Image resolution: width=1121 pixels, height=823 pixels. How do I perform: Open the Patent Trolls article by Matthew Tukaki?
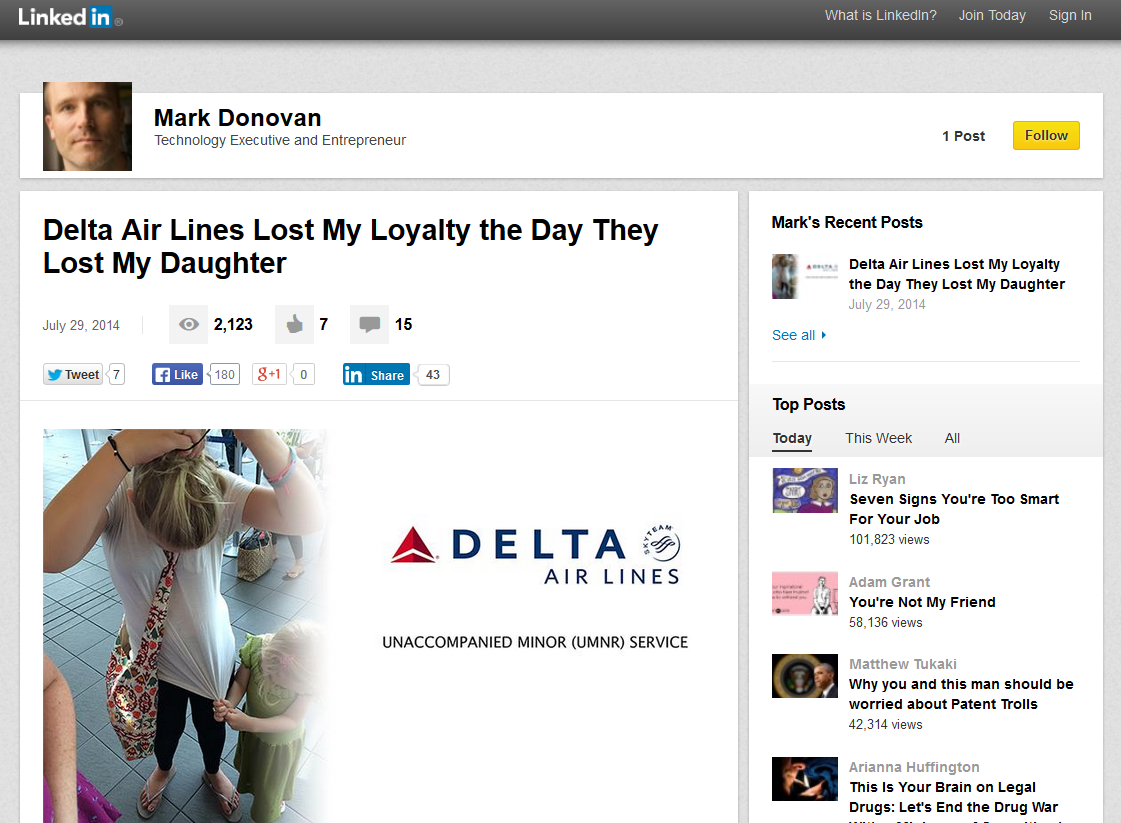click(960, 694)
